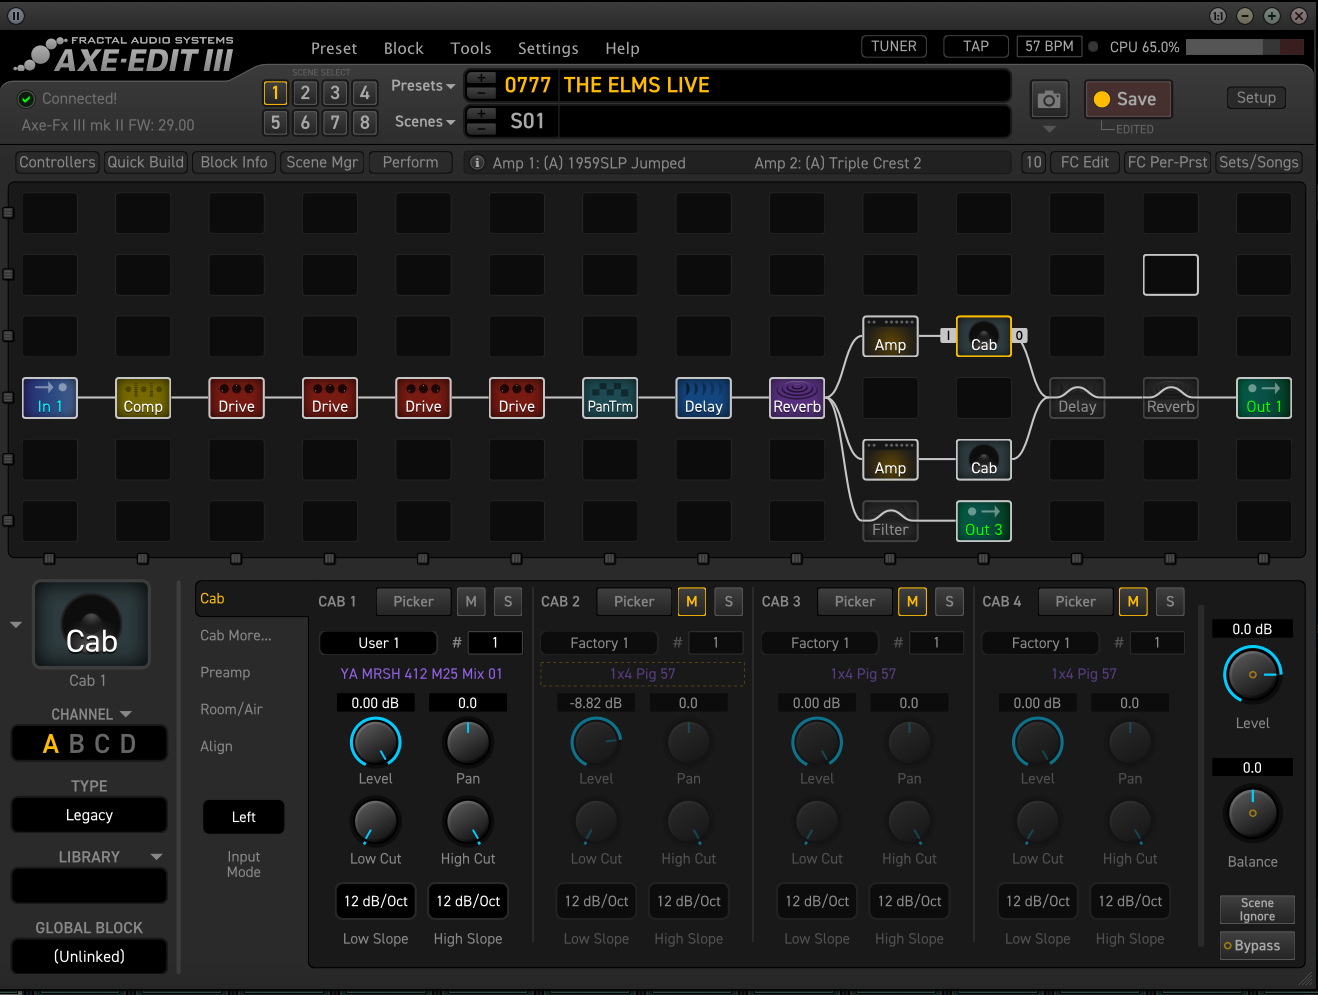Click the CAB 1 High Cut knob
Screen dimensions: 1318x995
click(x=468, y=822)
